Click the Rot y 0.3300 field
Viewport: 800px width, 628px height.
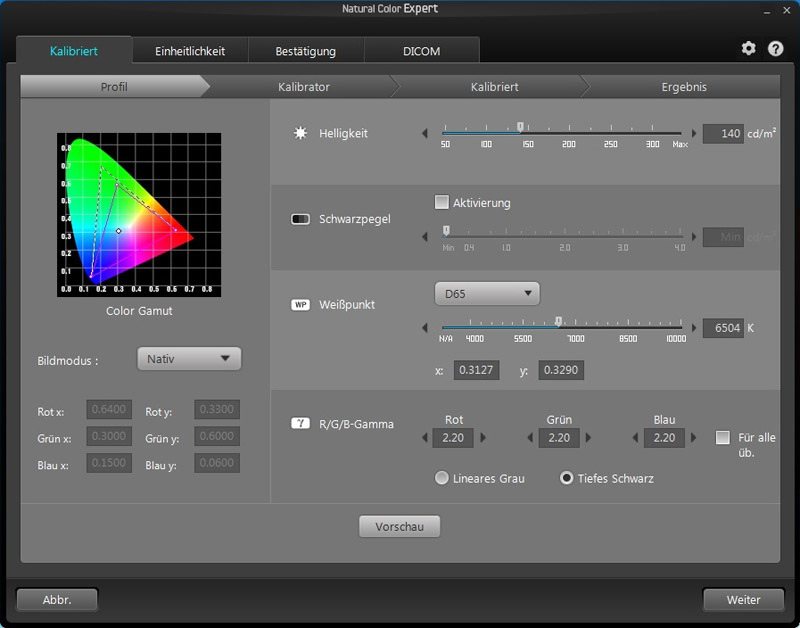[217, 409]
